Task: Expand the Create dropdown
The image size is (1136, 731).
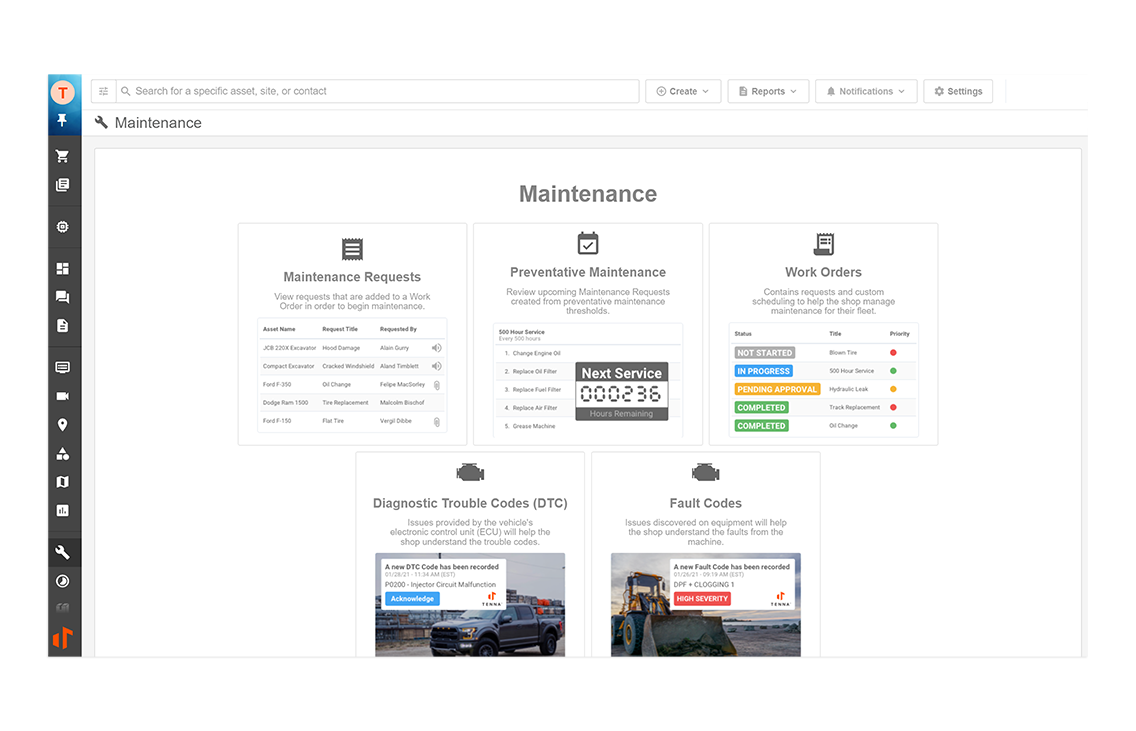Action: point(682,91)
